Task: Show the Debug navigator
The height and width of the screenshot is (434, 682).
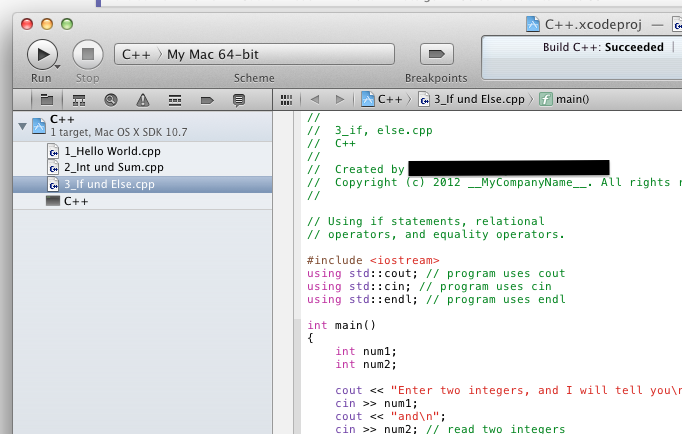Action: point(174,100)
